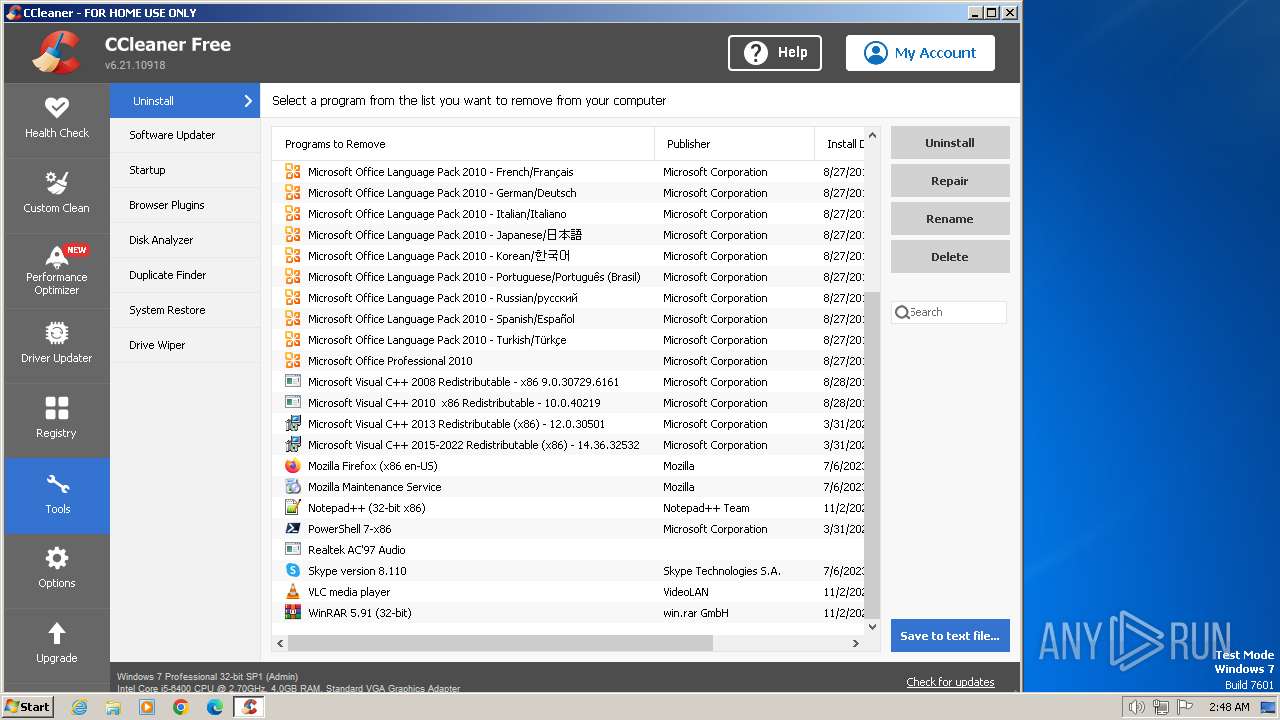Select Visual C++ 2008 Redistributable row
Image resolution: width=1280 pixels, height=720 pixels.
tap(568, 382)
